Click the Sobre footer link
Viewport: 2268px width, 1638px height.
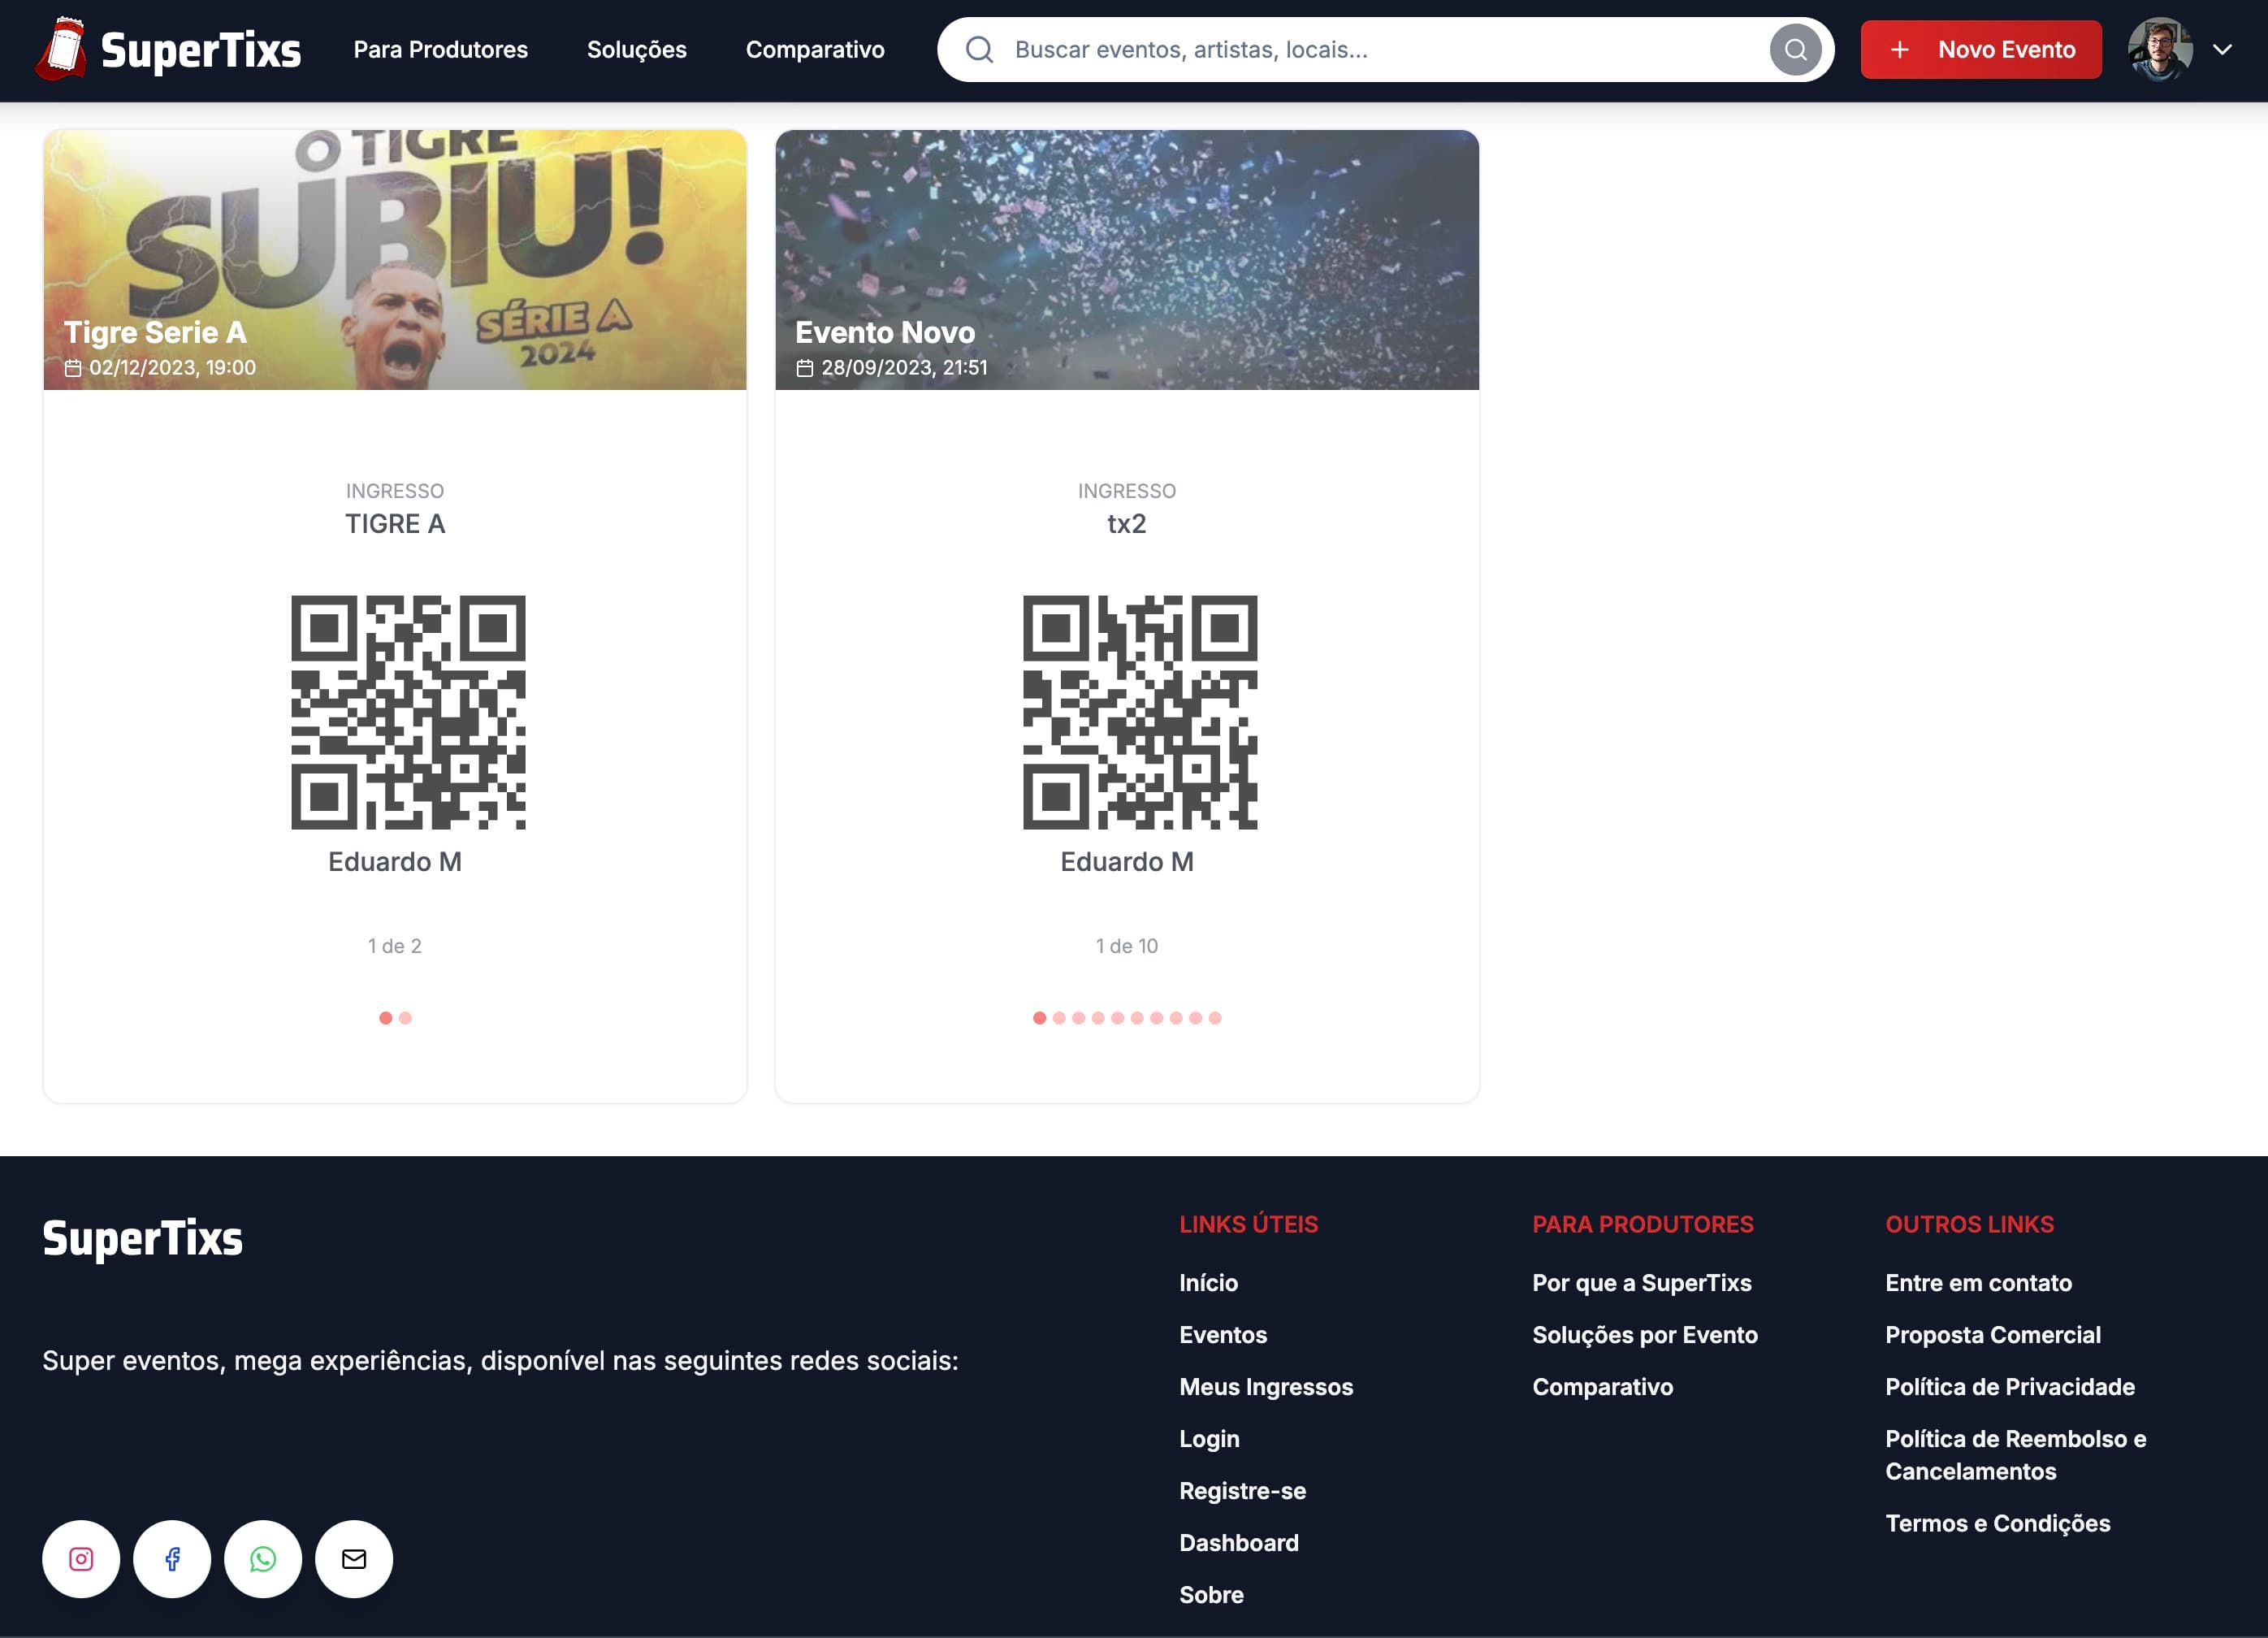(1211, 1594)
